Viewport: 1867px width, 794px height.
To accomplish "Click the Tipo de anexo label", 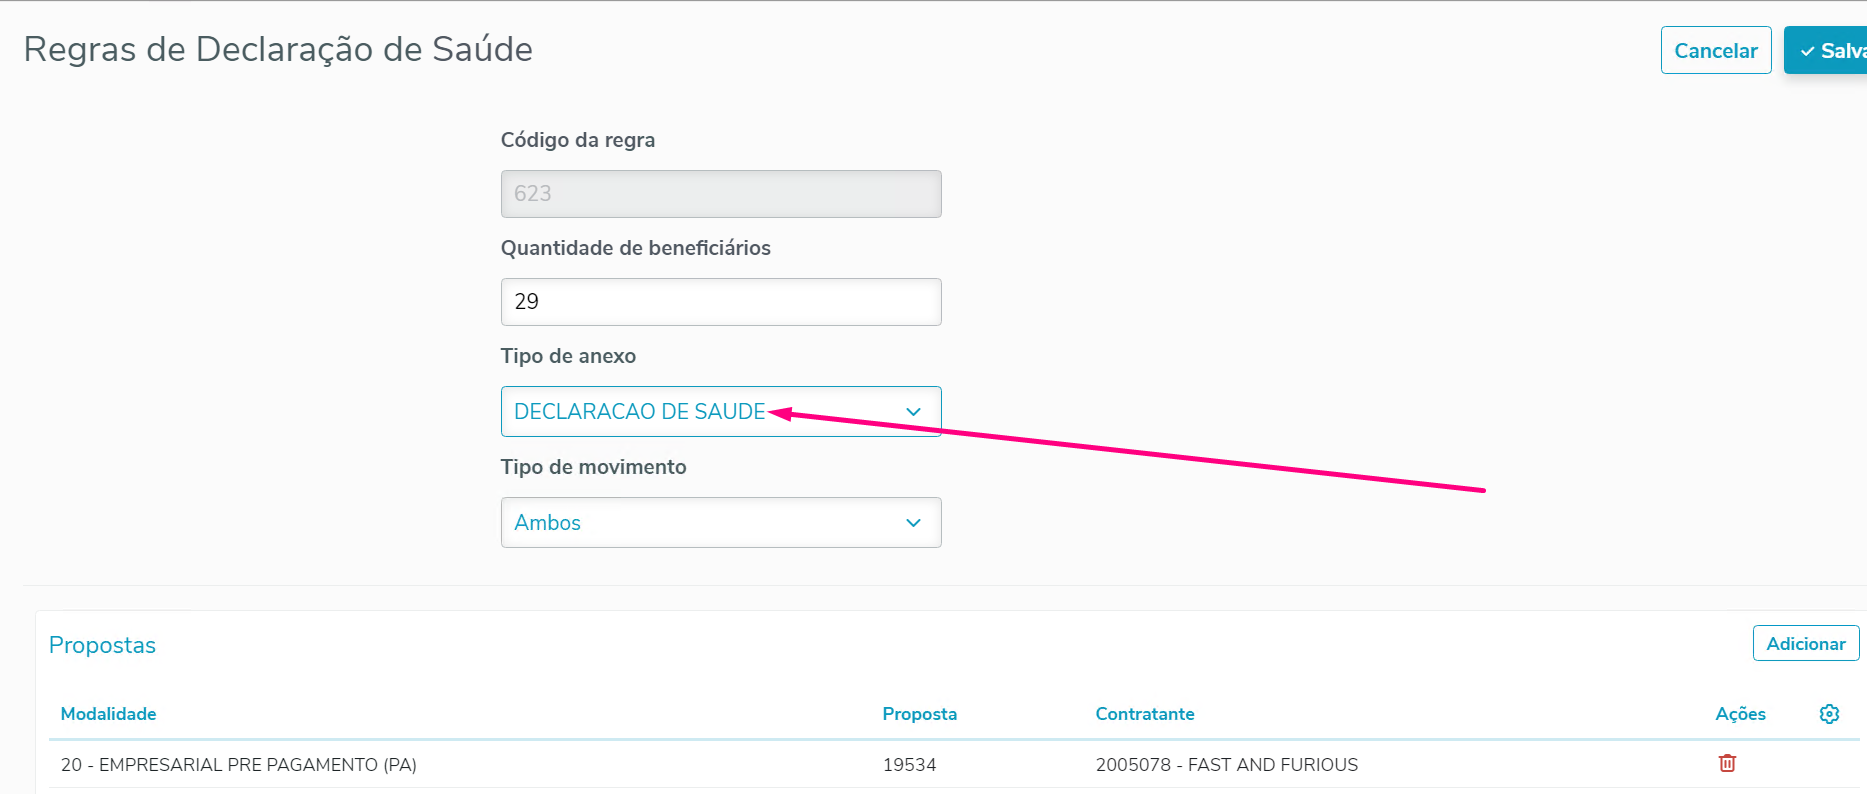I will [x=568, y=356].
